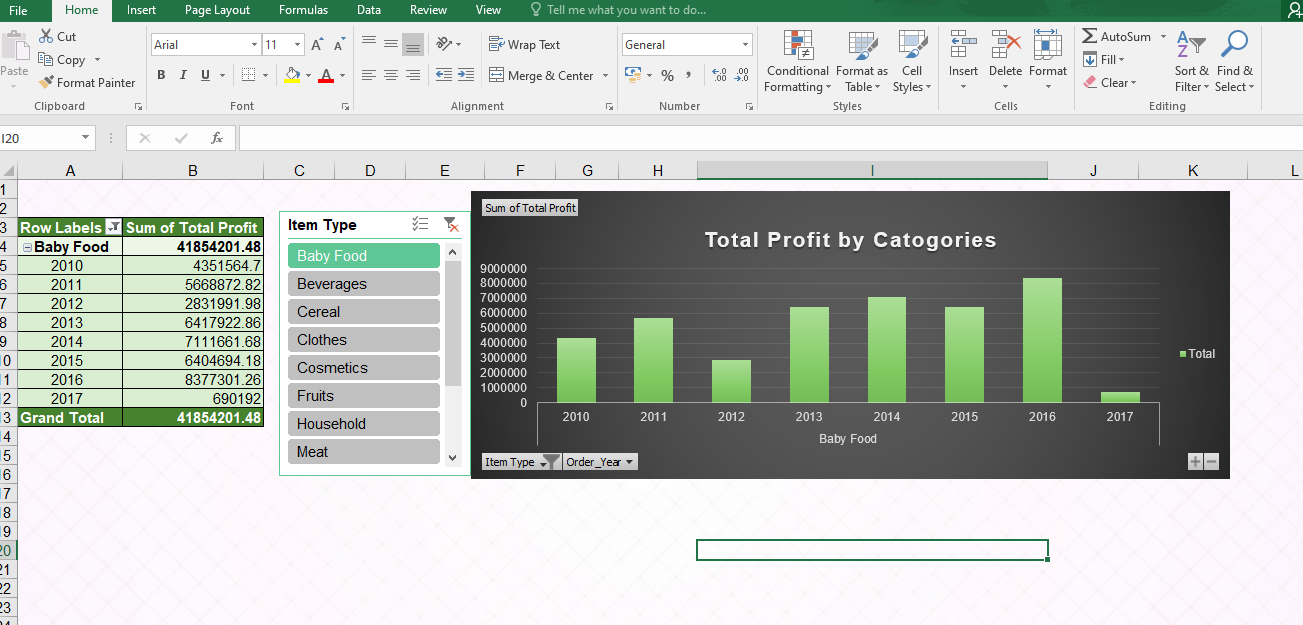Clear the Item Type slicer filter
This screenshot has height=625, width=1303.
point(452,224)
